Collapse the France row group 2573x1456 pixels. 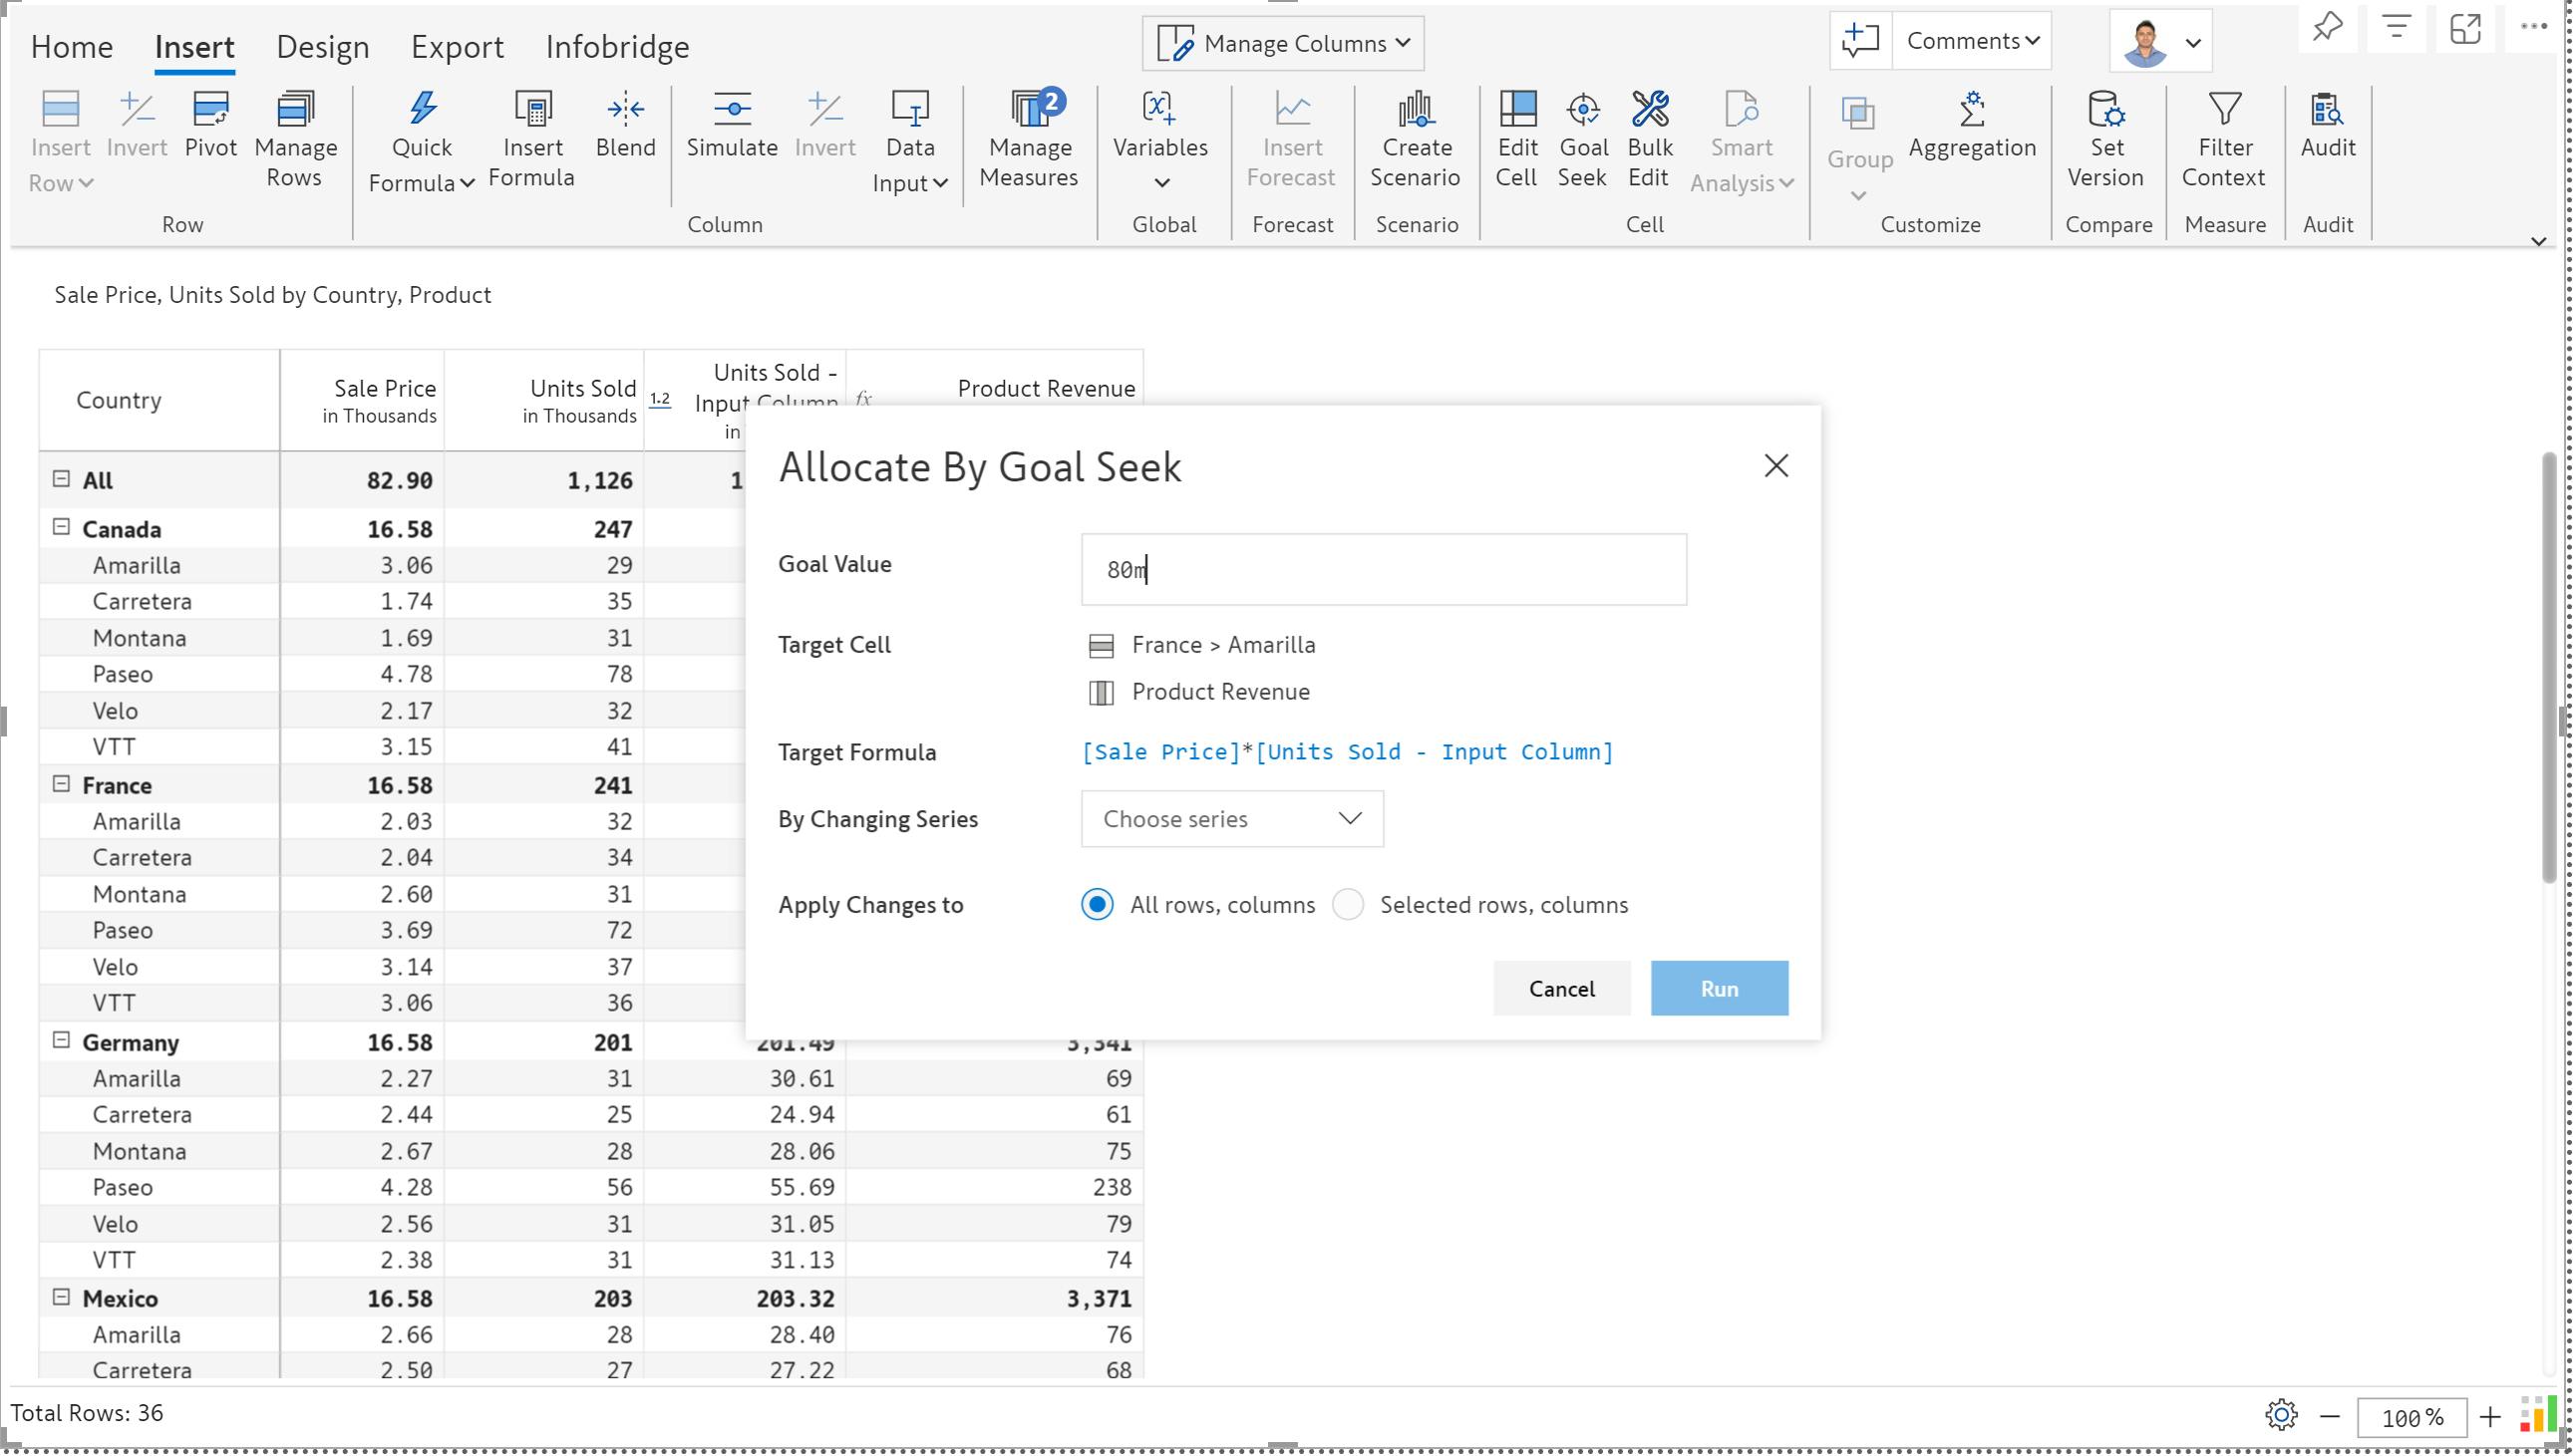(61, 784)
